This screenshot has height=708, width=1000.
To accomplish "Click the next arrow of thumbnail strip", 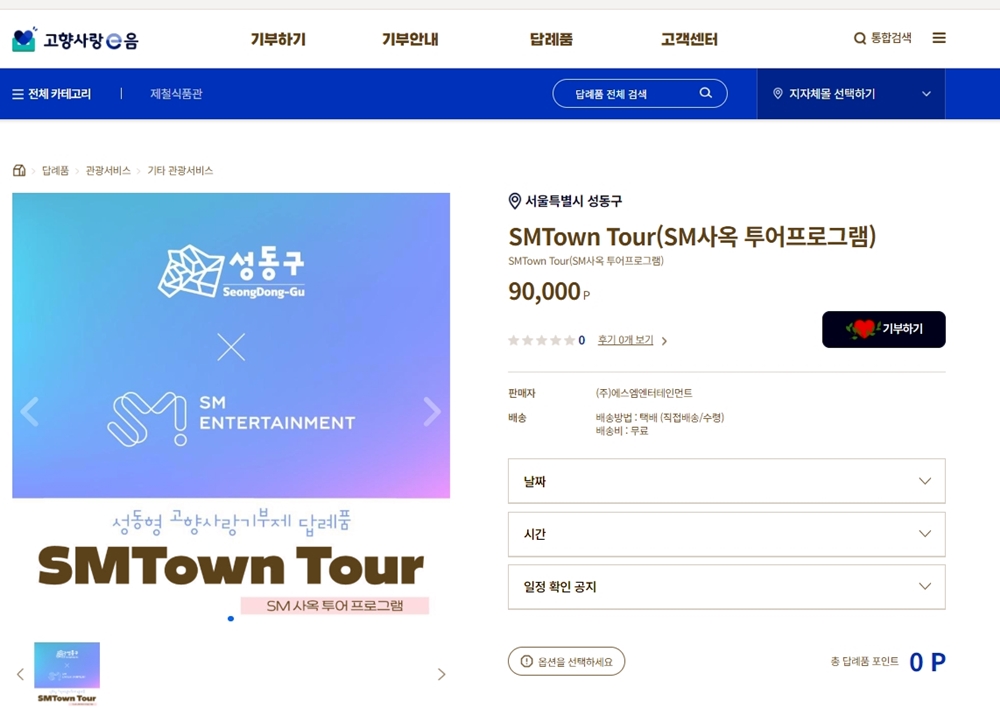I will coord(441,674).
